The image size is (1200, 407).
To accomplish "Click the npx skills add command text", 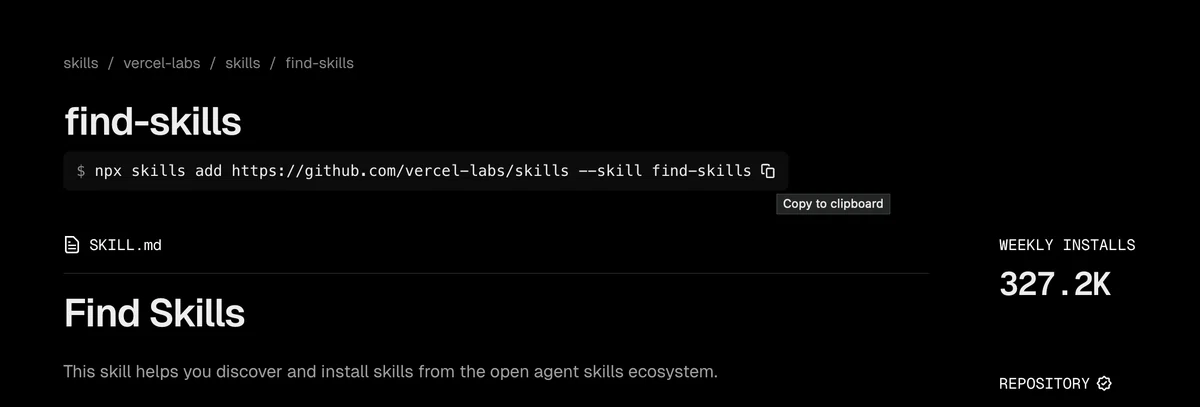I will click(158, 171).
